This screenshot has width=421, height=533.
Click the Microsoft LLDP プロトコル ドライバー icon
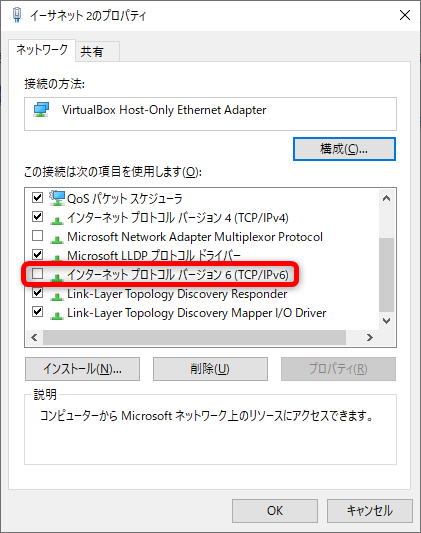point(57,258)
